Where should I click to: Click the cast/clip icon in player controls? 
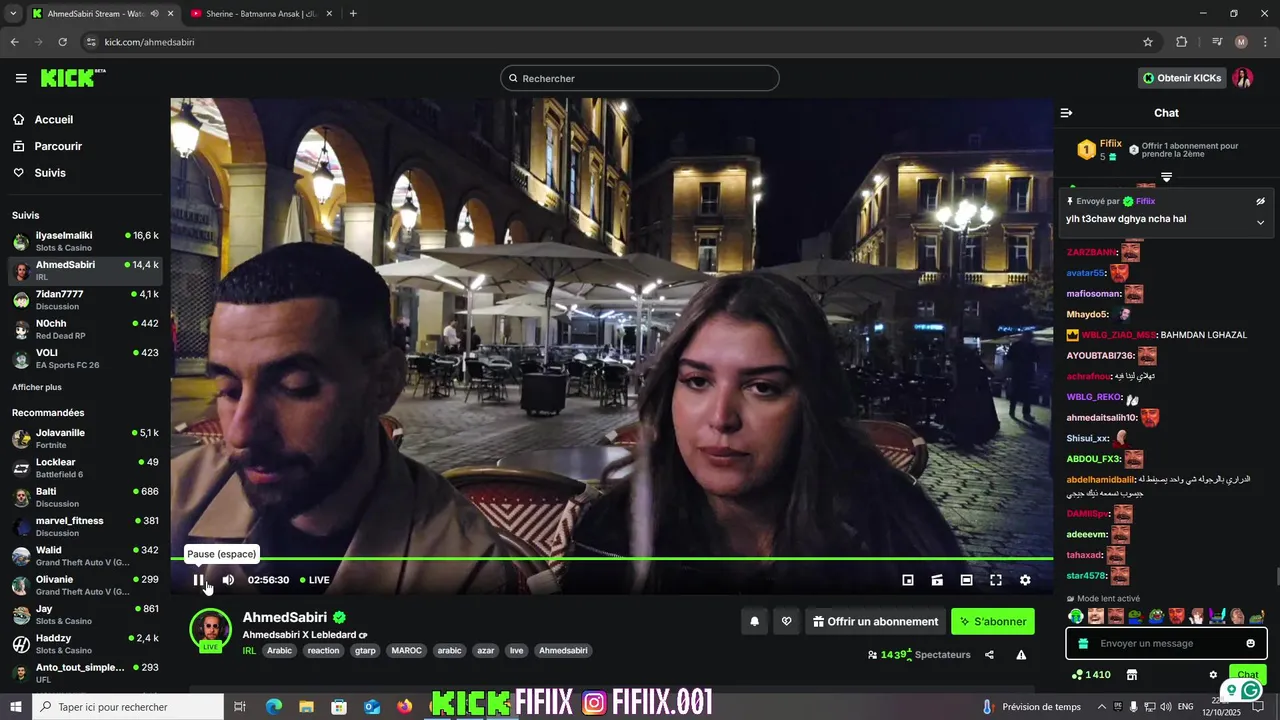pos(937,580)
